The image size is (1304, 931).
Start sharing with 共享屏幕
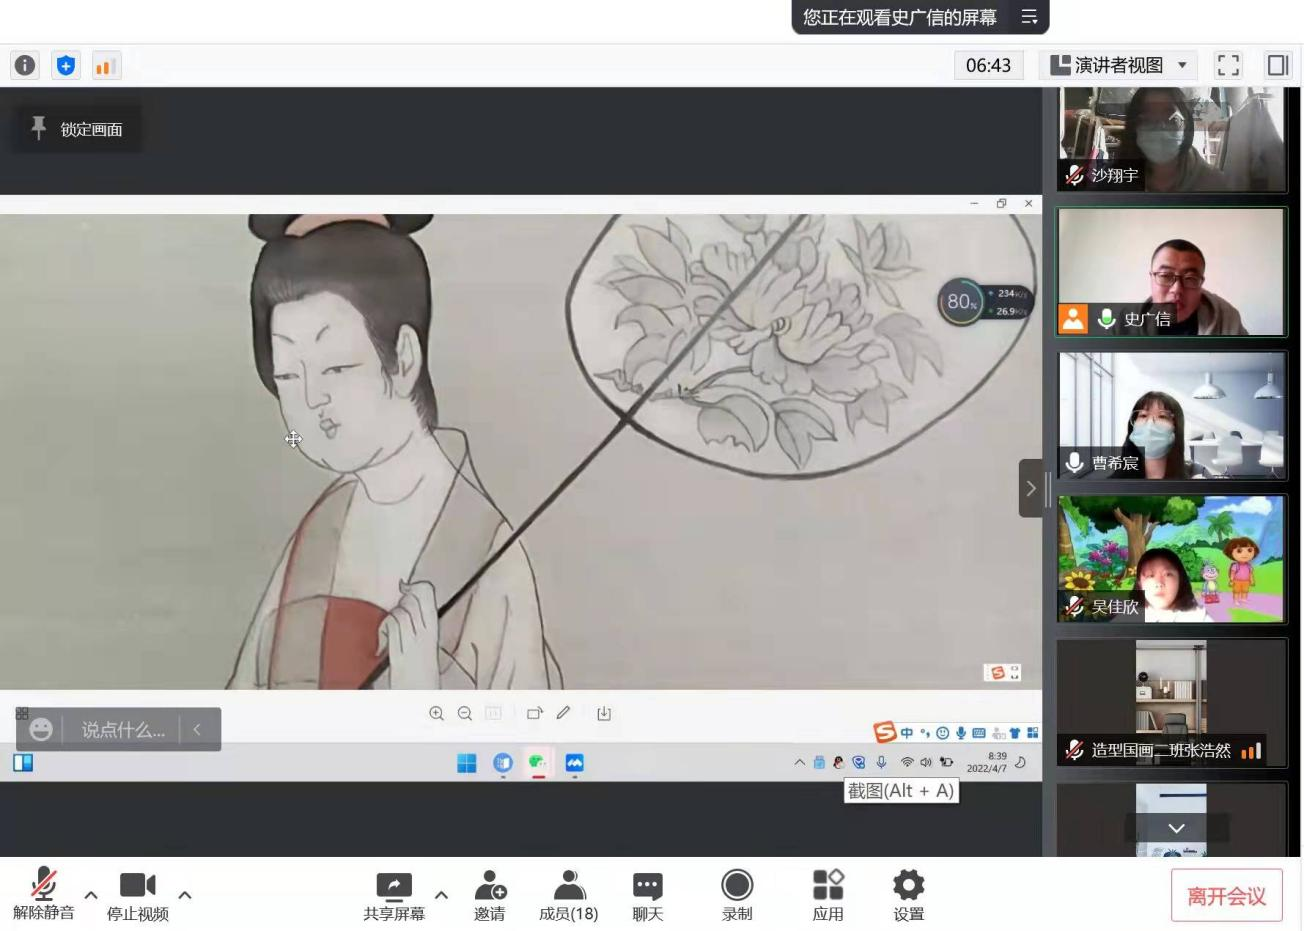tap(394, 894)
